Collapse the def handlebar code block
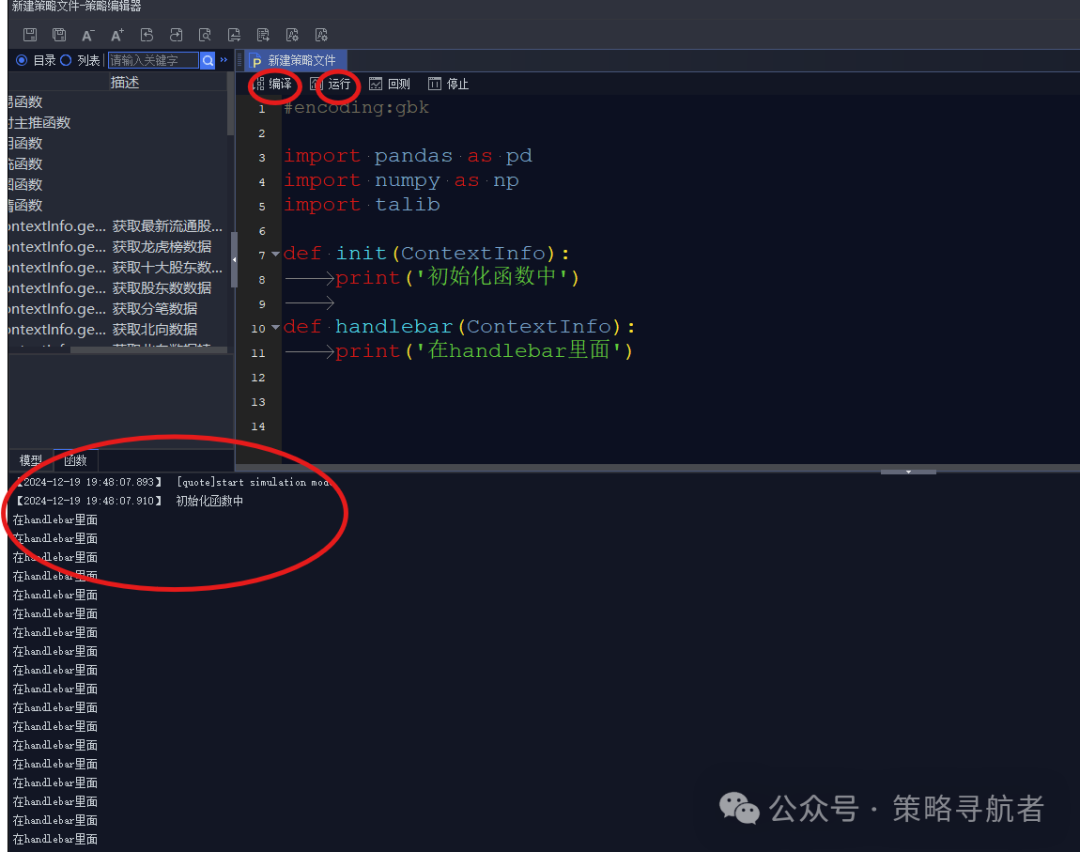 (x=276, y=327)
